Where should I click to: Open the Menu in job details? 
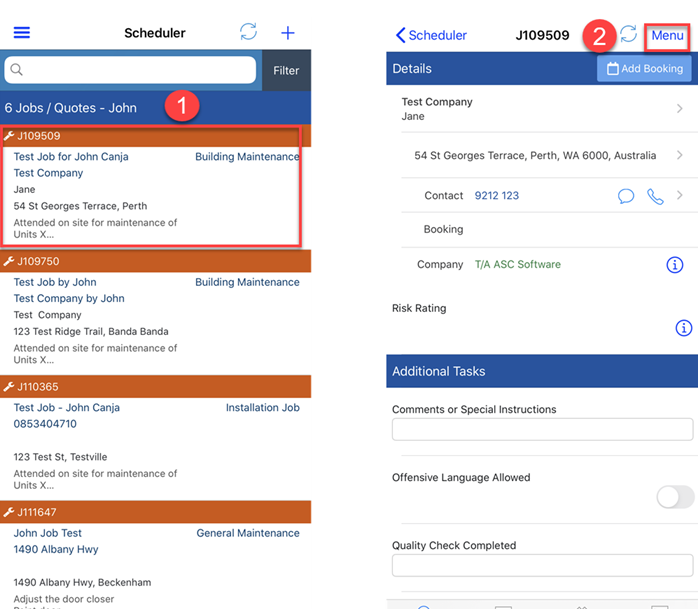(x=667, y=35)
